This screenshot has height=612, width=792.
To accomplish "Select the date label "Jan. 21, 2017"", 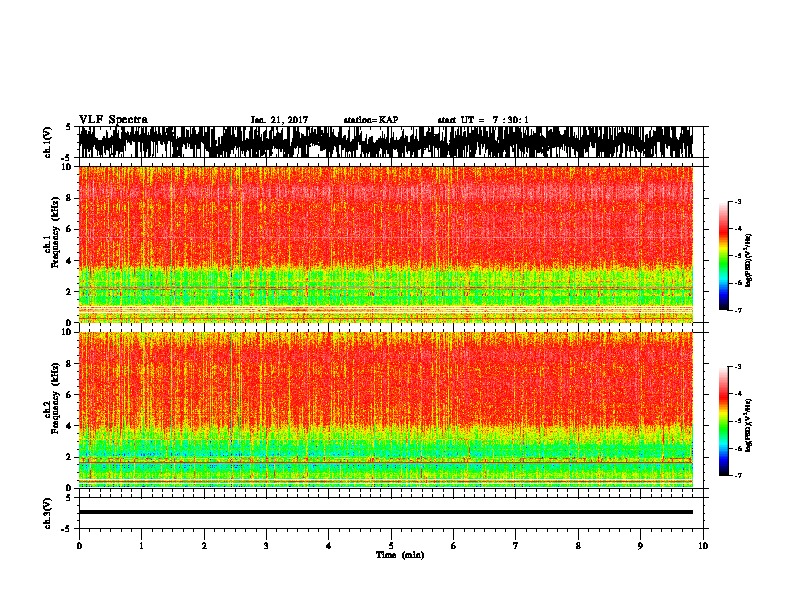I will tap(279, 120).
